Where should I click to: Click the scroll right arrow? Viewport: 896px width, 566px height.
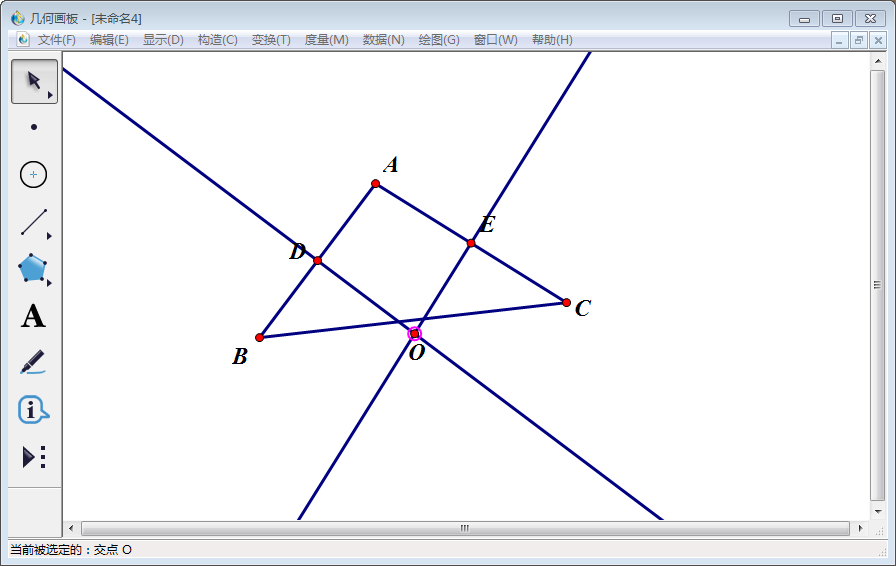click(860, 528)
